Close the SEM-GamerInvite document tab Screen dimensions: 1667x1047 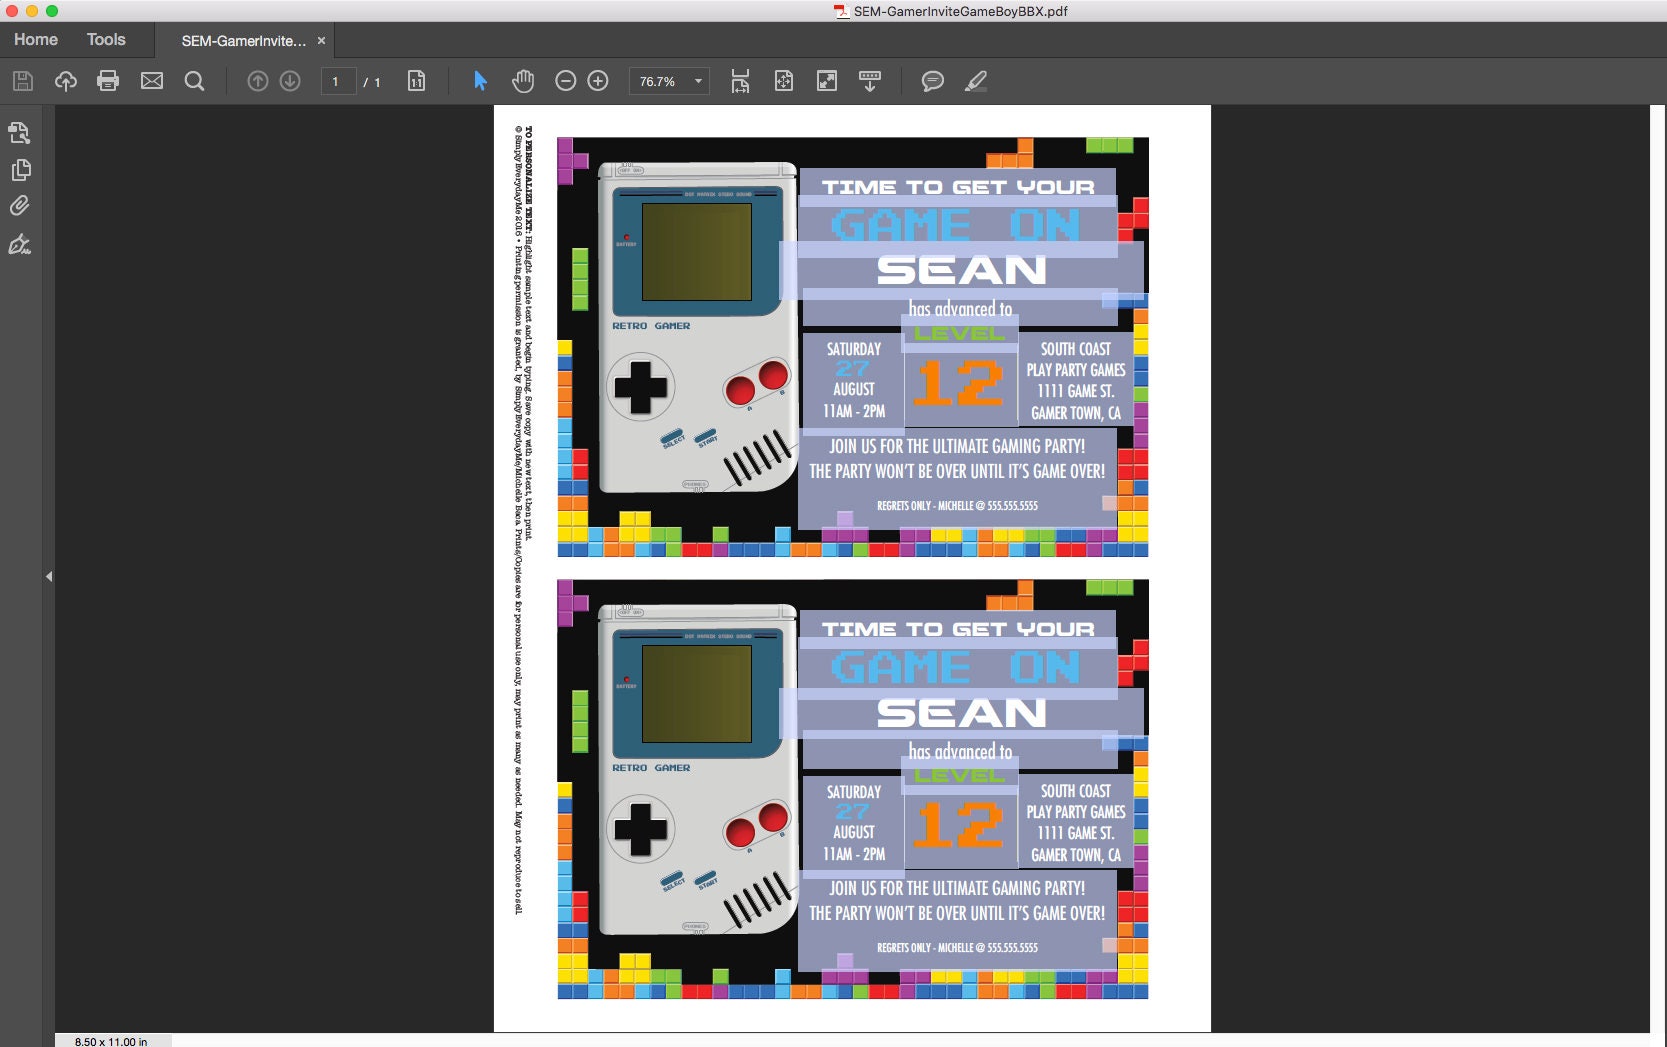tap(321, 41)
